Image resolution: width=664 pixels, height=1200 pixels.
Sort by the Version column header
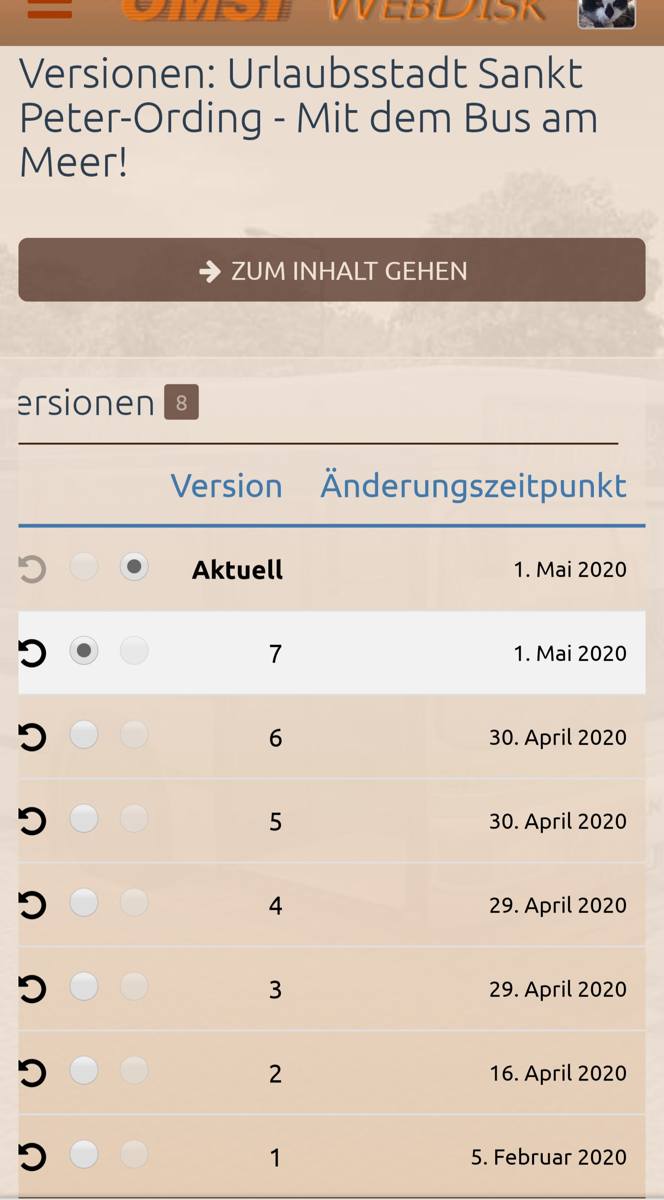(x=226, y=486)
